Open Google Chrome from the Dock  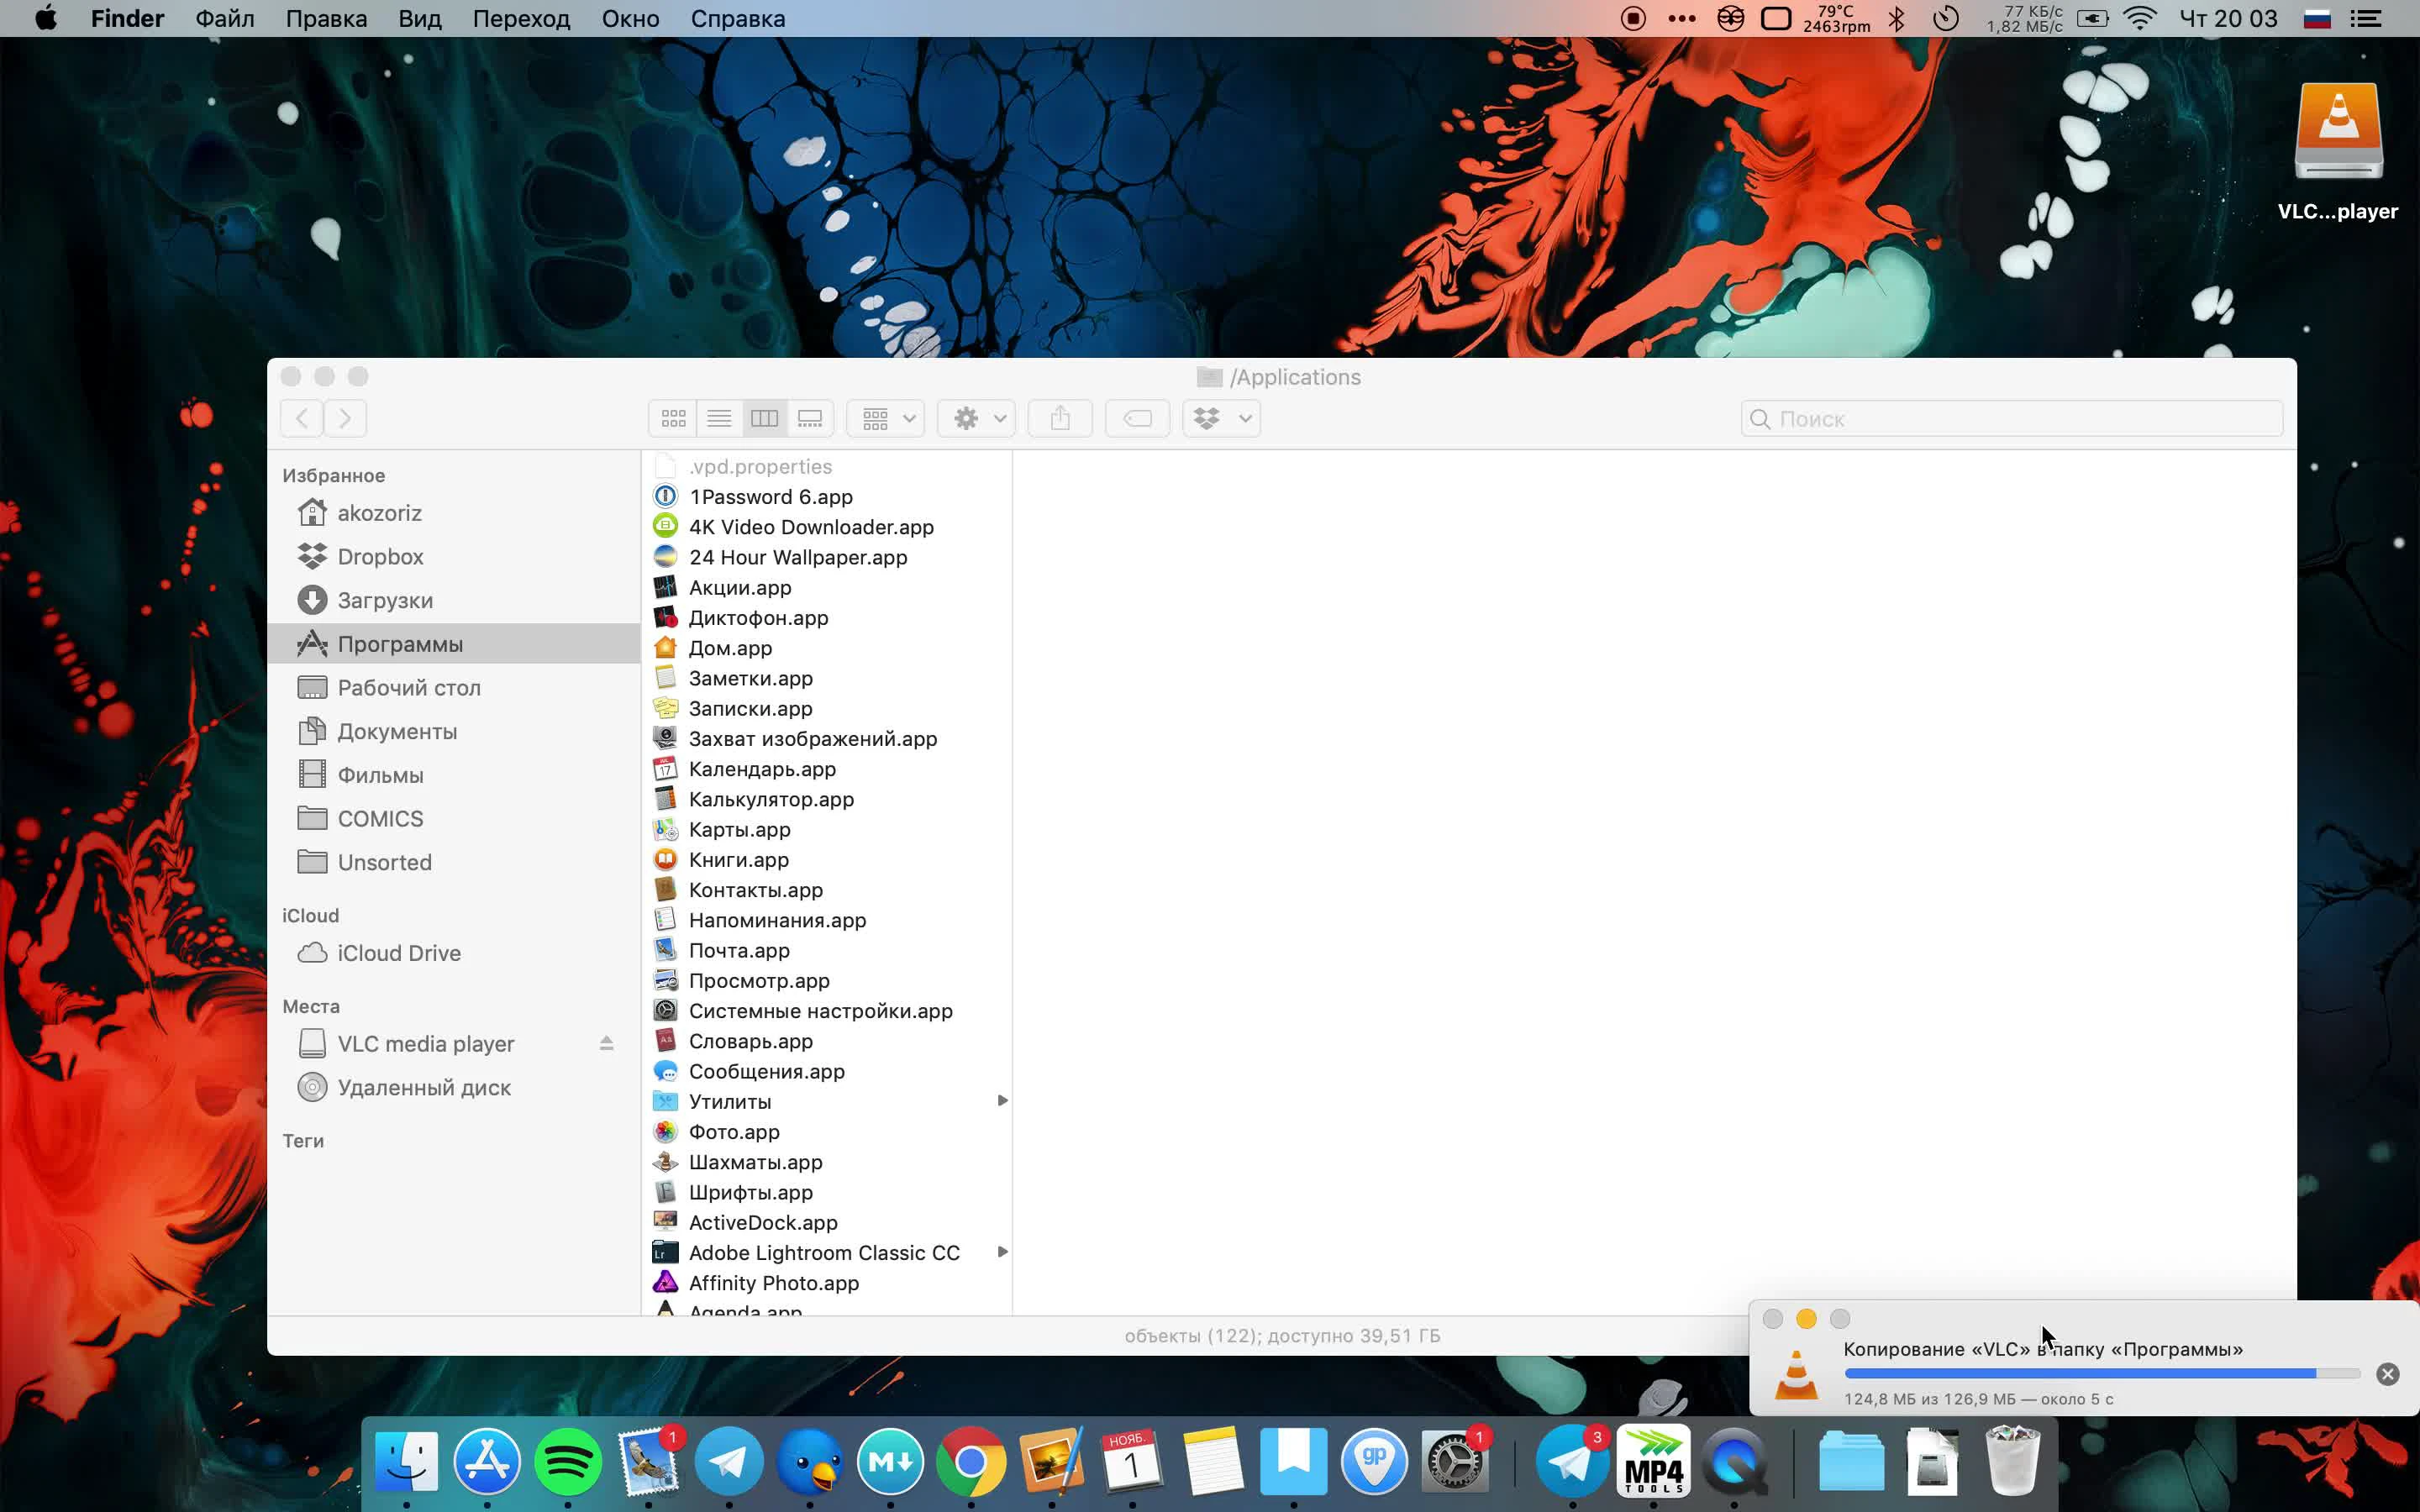point(971,1461)
